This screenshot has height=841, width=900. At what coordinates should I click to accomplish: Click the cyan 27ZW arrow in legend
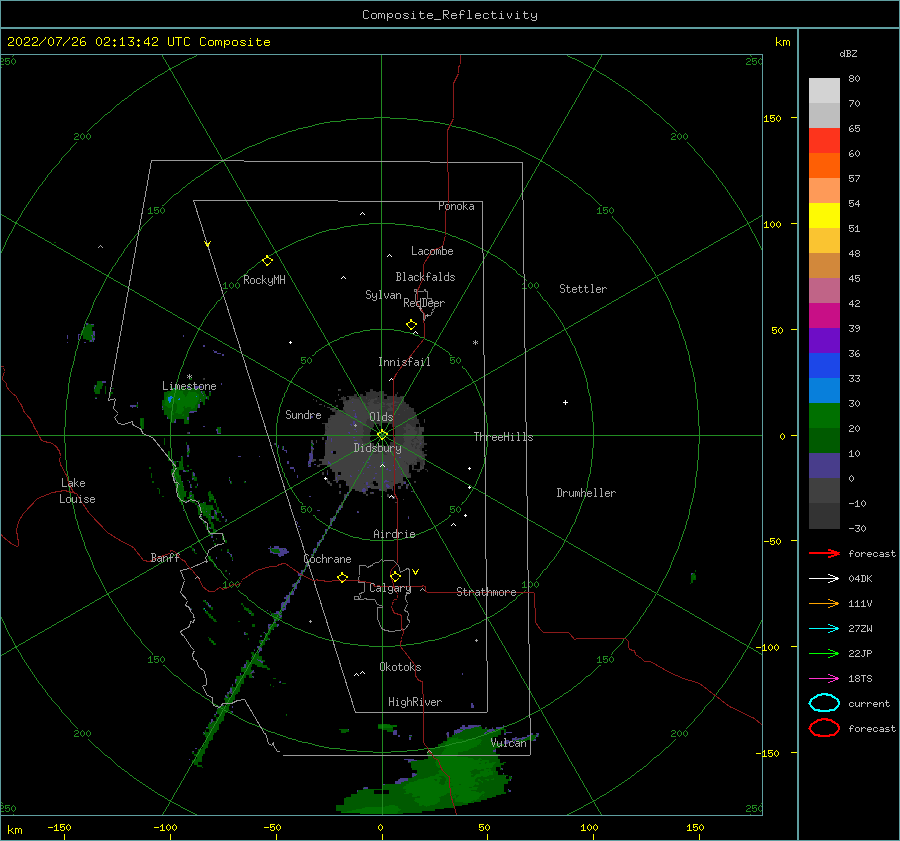click(824, 629)
